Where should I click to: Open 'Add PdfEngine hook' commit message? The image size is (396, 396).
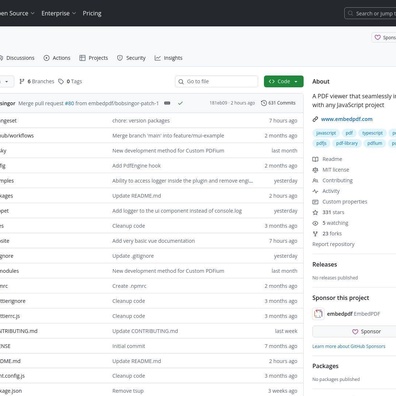pos(136,166)
